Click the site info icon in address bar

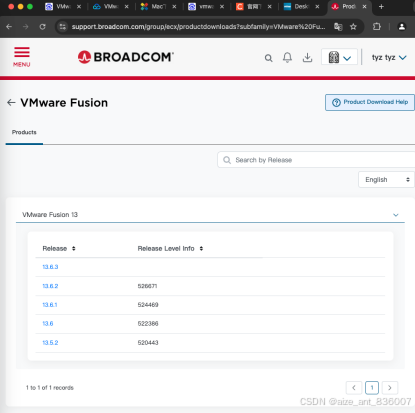click(x=63, y=27)
